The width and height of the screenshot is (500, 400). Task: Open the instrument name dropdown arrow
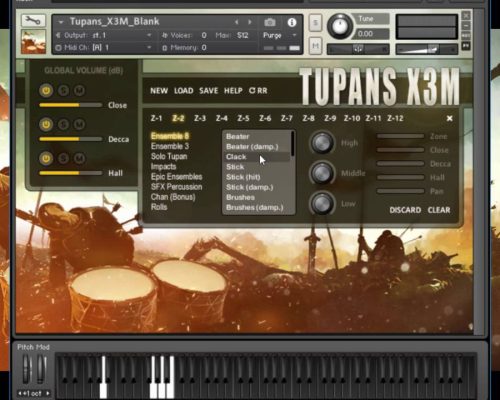(x=61, y=22)
